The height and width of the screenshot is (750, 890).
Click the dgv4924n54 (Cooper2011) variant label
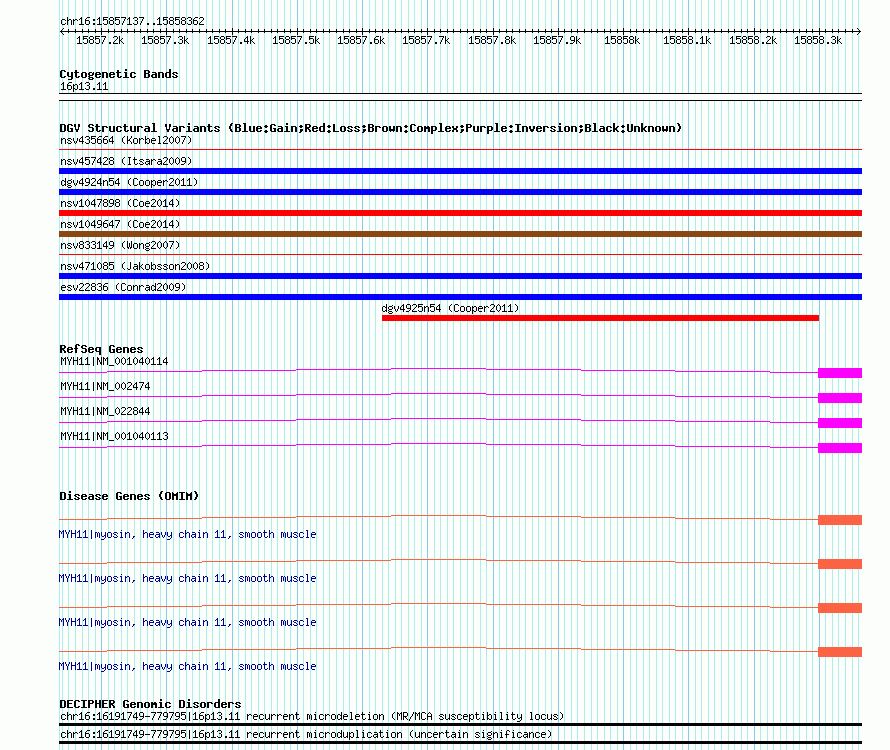[129, 182]
